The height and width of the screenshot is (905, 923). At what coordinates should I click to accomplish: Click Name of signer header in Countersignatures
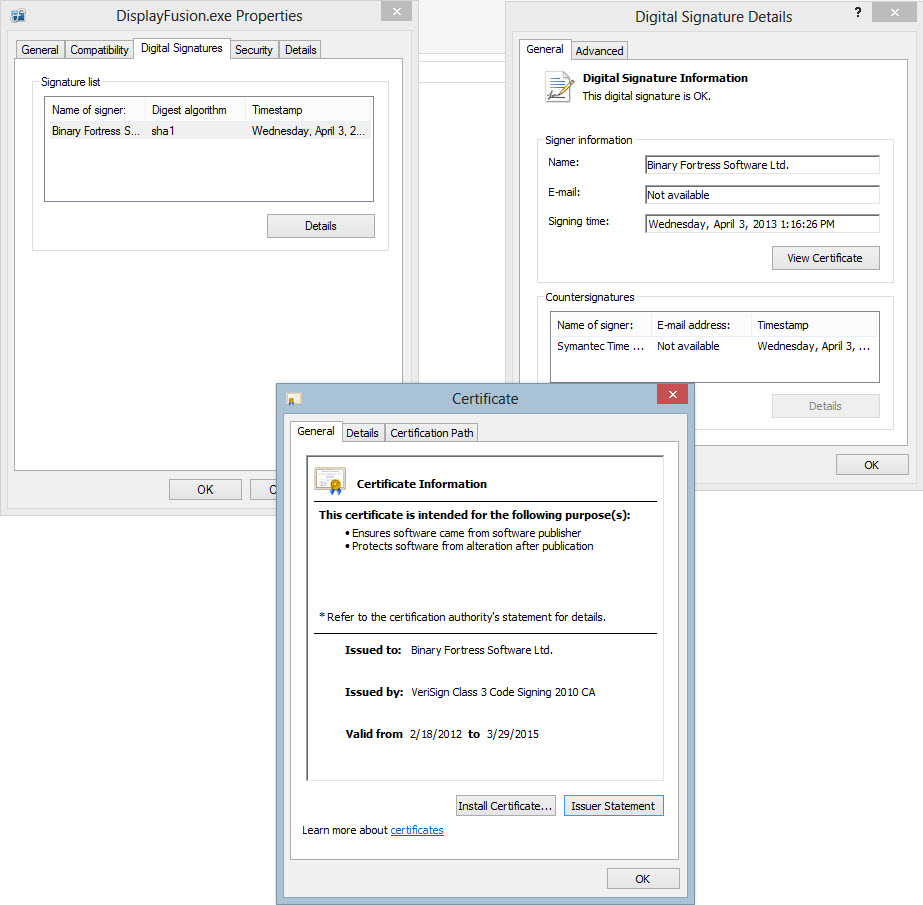tap(601, 325)
